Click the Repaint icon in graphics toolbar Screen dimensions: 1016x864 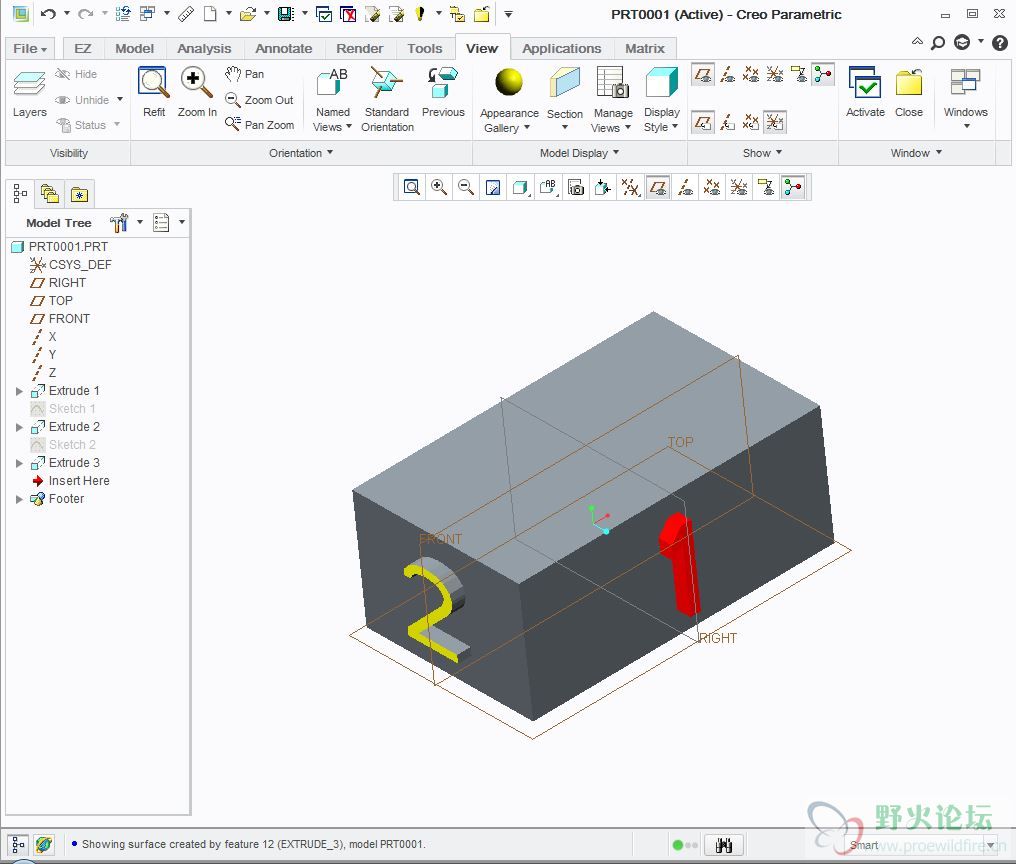[493, 187]
